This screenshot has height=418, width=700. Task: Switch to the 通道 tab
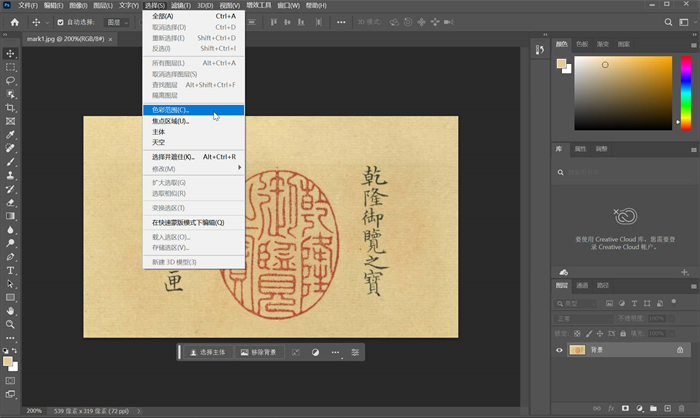[583, 286]
